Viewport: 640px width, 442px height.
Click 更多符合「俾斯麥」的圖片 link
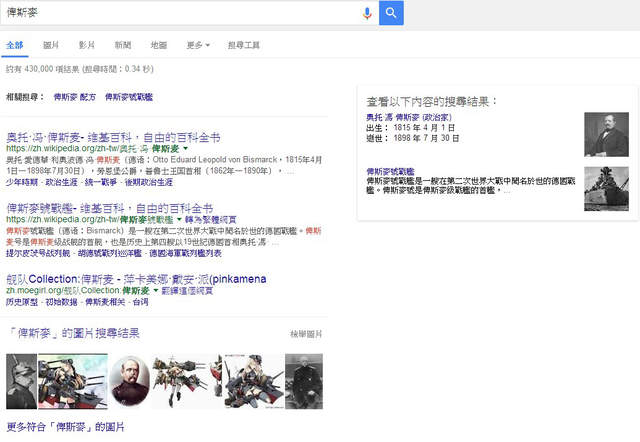(65, 427)
